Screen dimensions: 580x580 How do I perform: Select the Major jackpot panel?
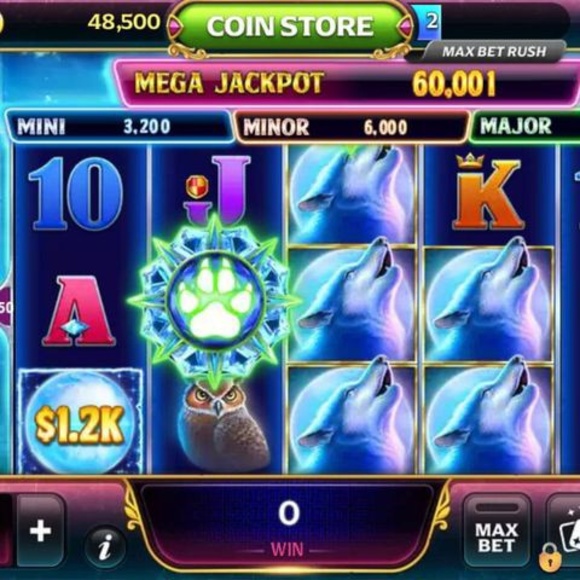click(x=525, y=127)
